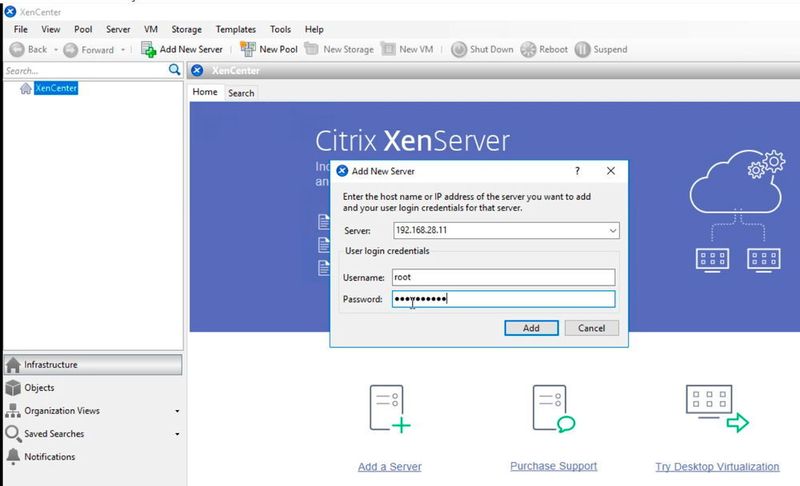The height and width of the screenshot is (486, 800).
Task: Switch to the Home tab
Action: coord(205,92)
